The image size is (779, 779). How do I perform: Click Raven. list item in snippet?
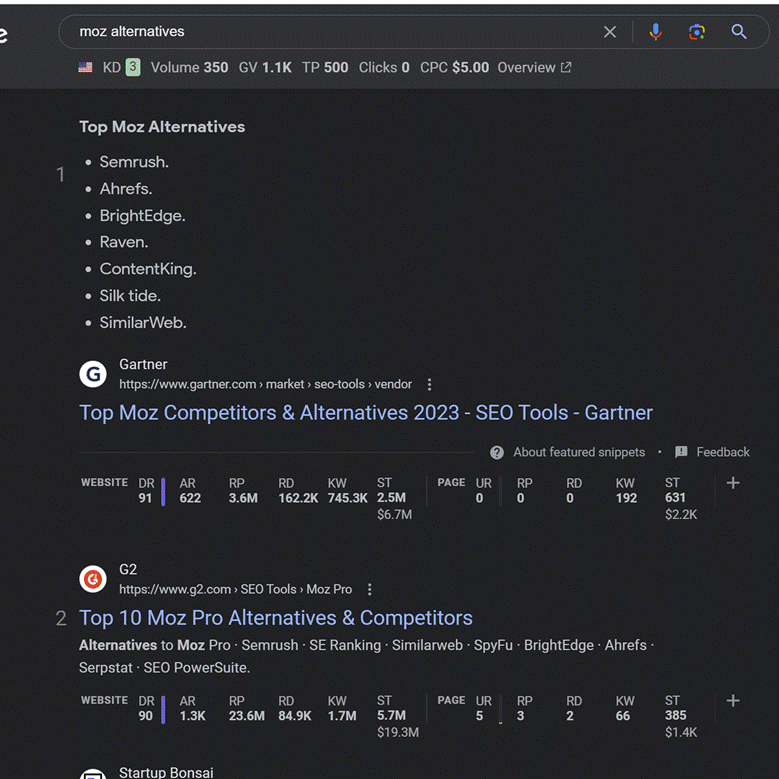(124, 242)
